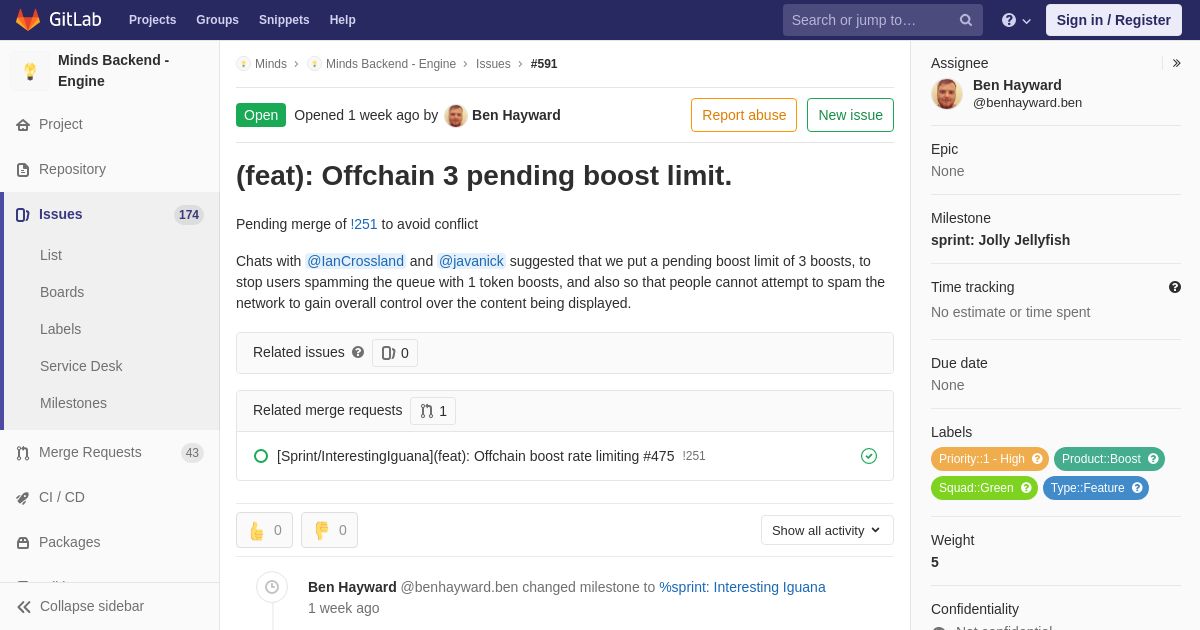Open the issue Boards
Viewport: 1200px width, 630px height.
(62, 292)
